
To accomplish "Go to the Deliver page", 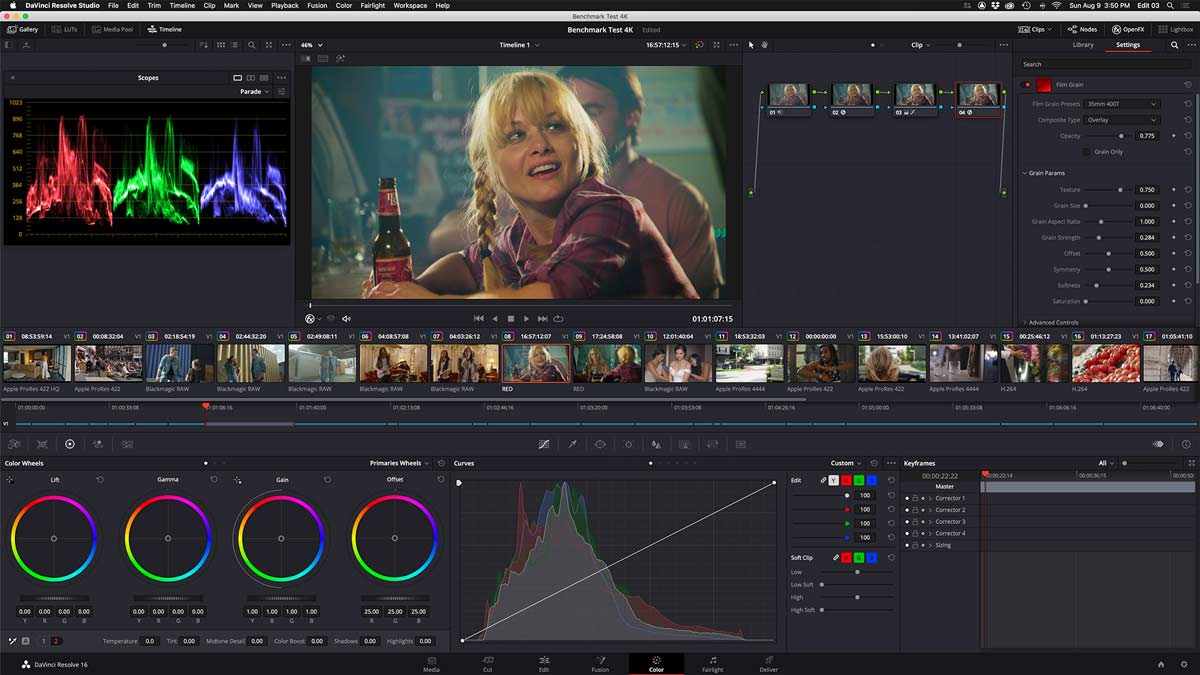I will [x=768, y=664].
